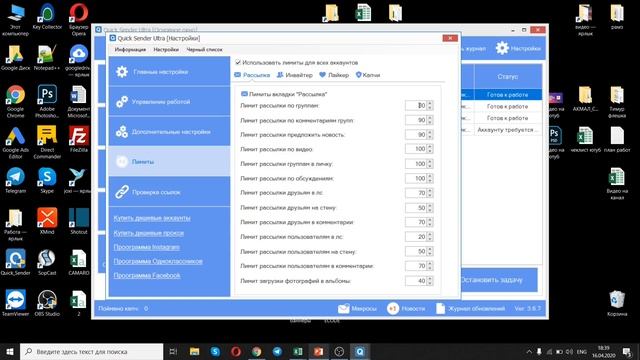Switch to the Лайкер tab

tap(334, 75)
